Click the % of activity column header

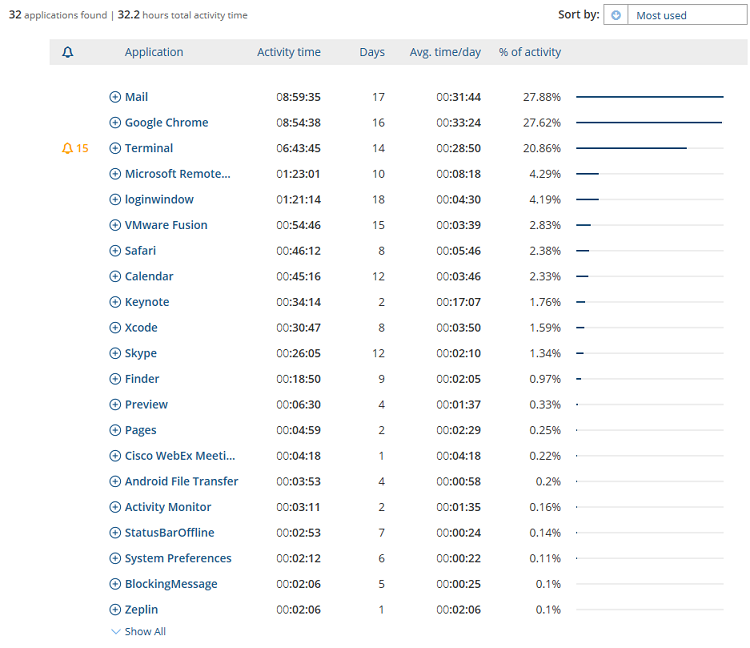(530, 53)
